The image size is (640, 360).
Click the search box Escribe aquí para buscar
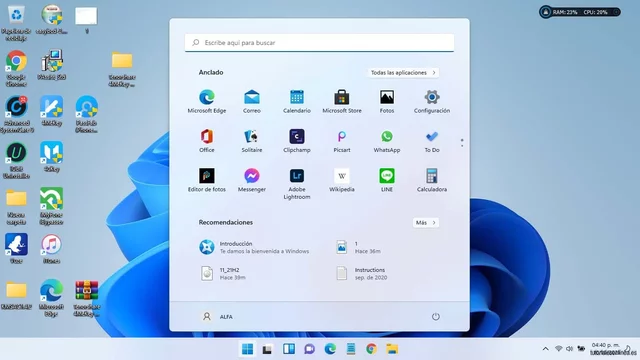point(319,42)
